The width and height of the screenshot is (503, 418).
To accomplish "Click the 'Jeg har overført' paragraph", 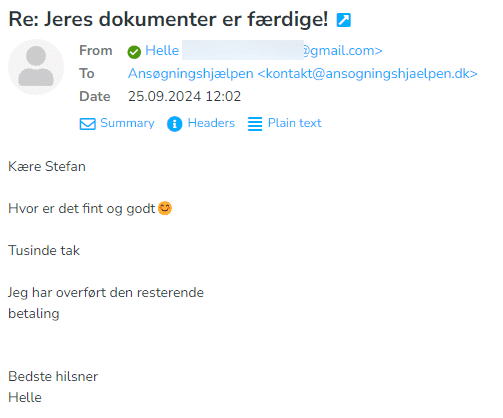I will click(x=106, y=303).
